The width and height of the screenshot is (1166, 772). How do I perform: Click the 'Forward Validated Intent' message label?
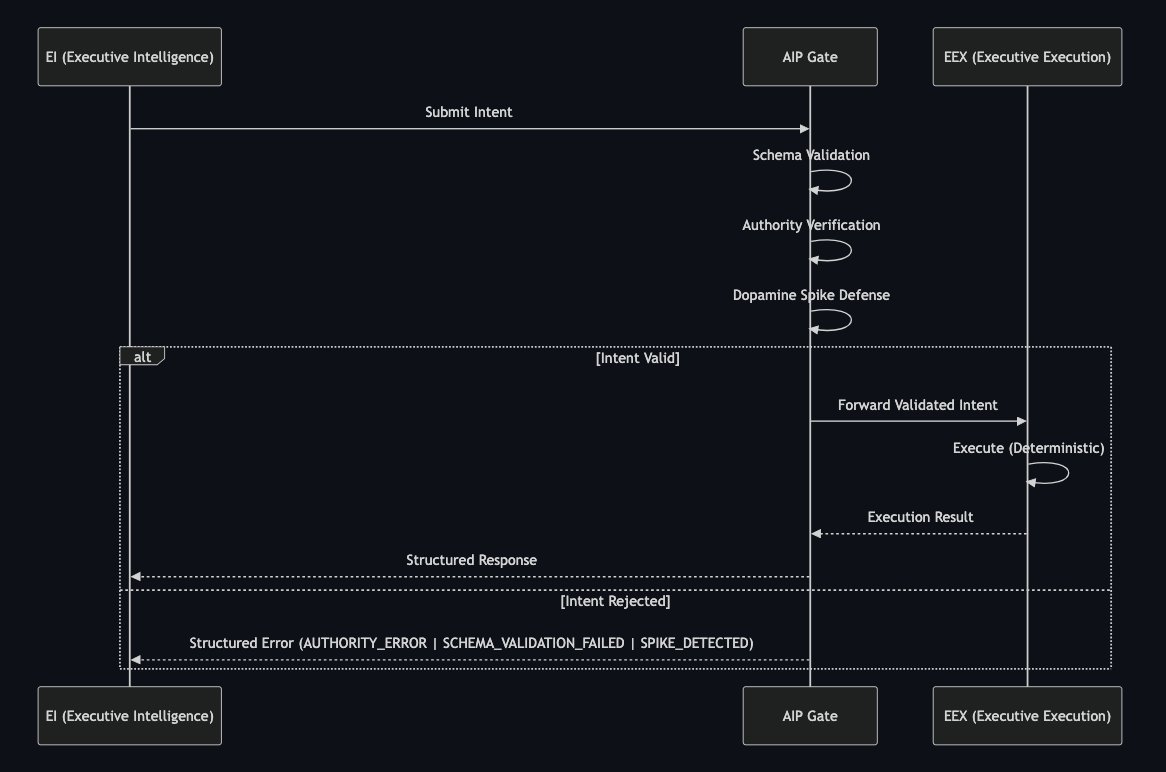click(x=918, y=405)
